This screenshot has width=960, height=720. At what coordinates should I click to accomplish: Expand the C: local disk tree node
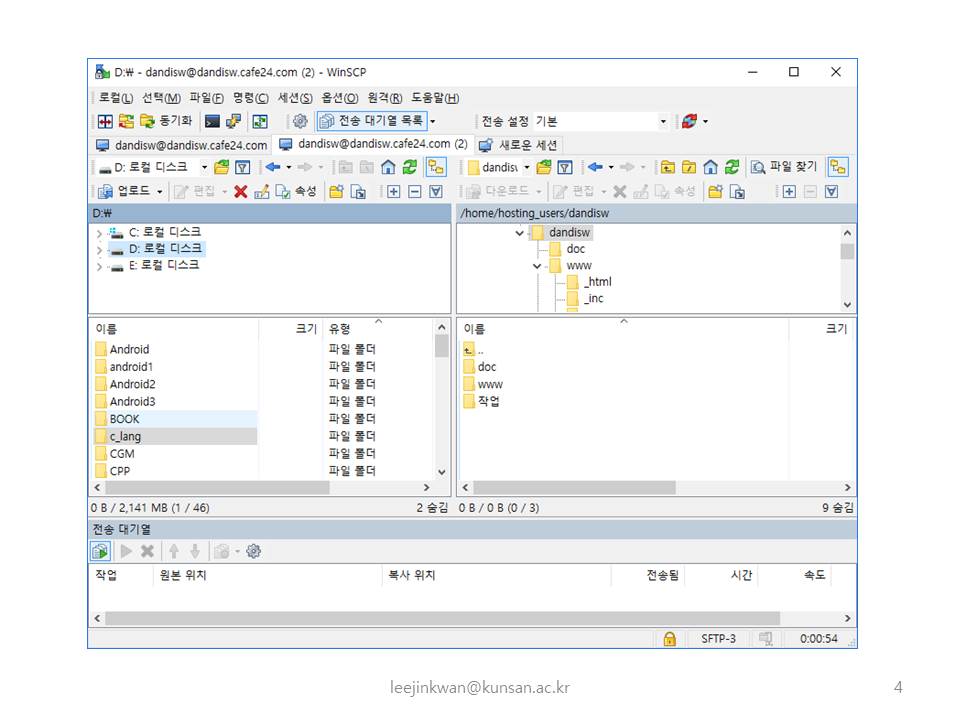(99, 233)
